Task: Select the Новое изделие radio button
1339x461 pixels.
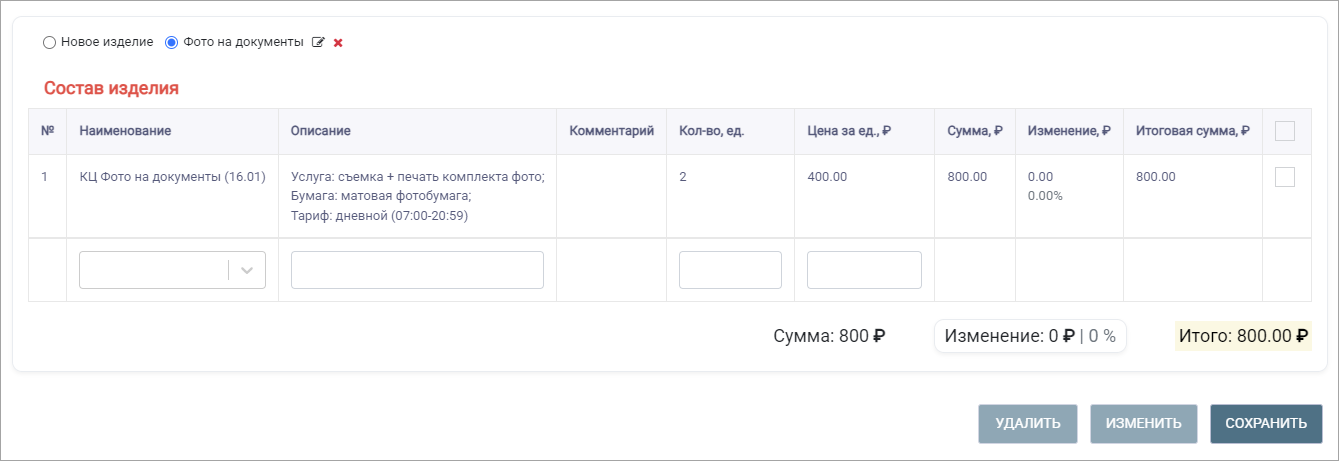Action: [49, 43]
